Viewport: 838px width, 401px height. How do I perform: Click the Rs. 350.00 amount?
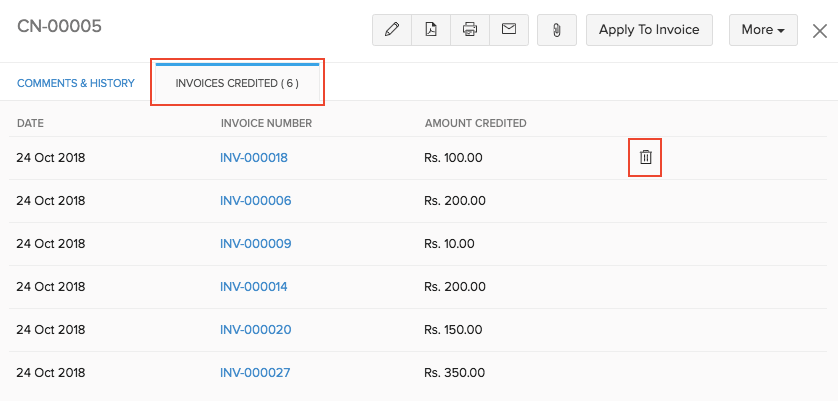[455, 373]
